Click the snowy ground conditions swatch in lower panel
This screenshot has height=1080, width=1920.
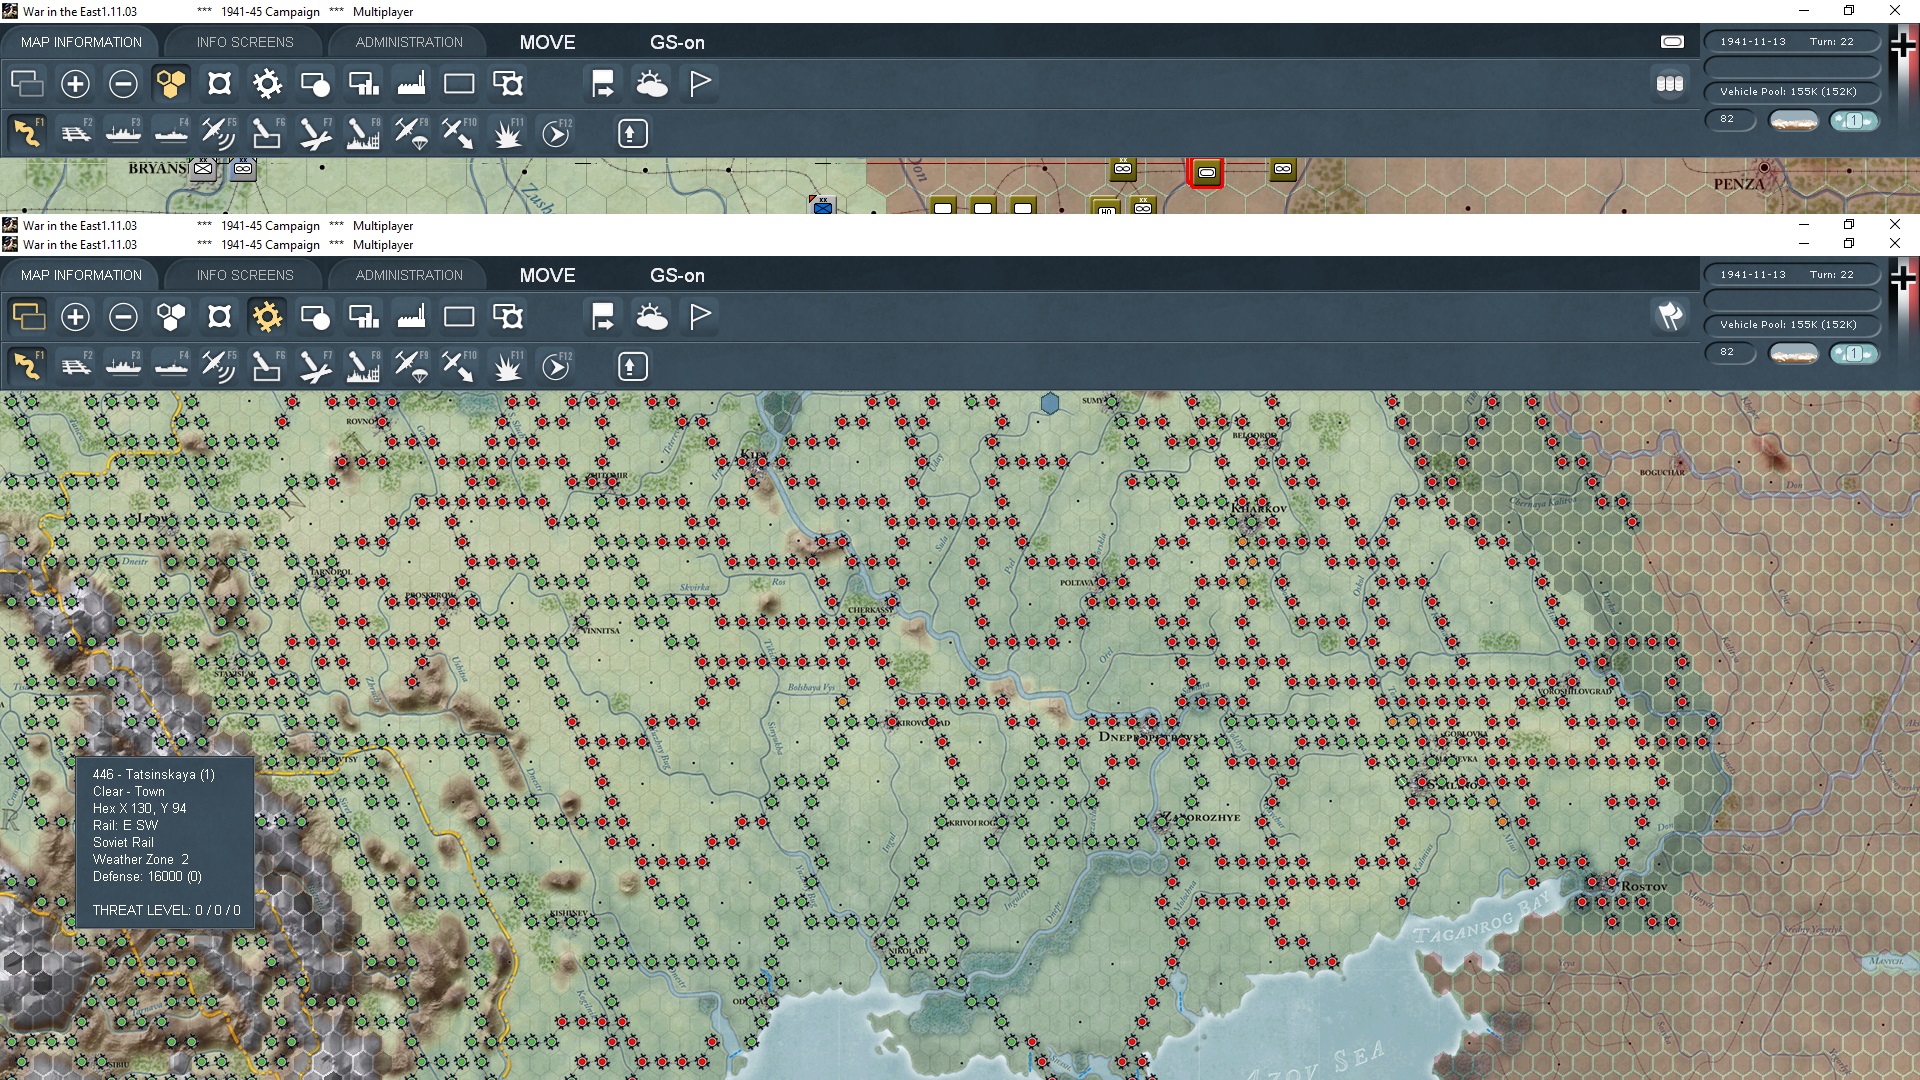coord(1793,353)
